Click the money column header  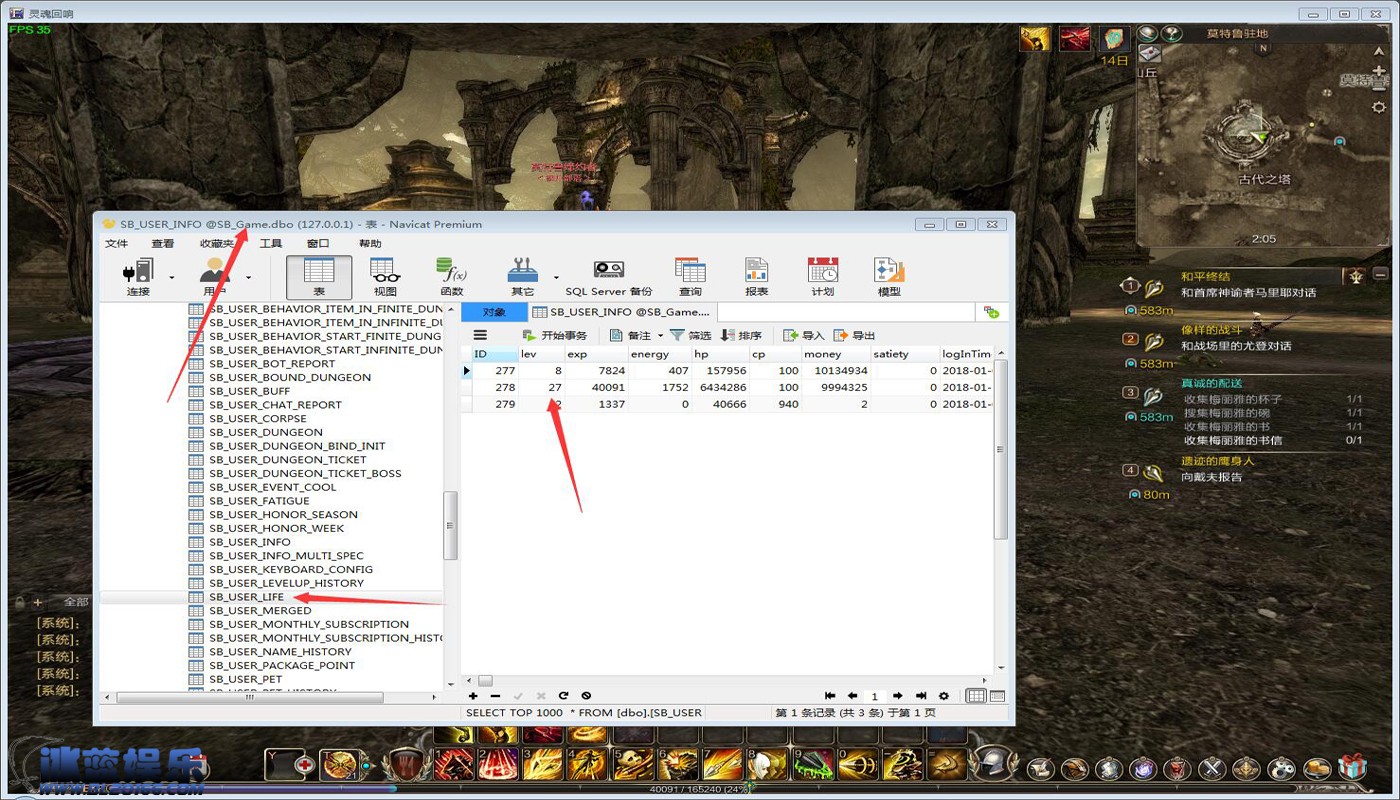pos(835,354)
